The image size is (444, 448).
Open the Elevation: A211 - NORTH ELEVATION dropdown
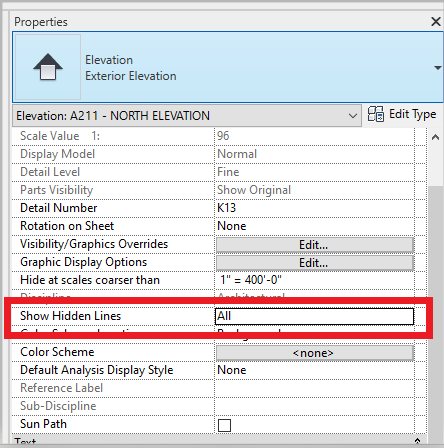click(x=187, y=116)
